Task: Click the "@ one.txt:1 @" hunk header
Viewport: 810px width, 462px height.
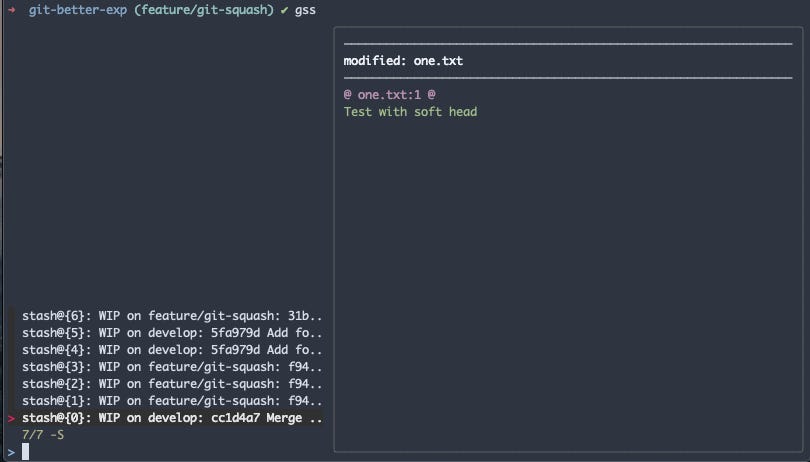Action: [x=389, y=94]
